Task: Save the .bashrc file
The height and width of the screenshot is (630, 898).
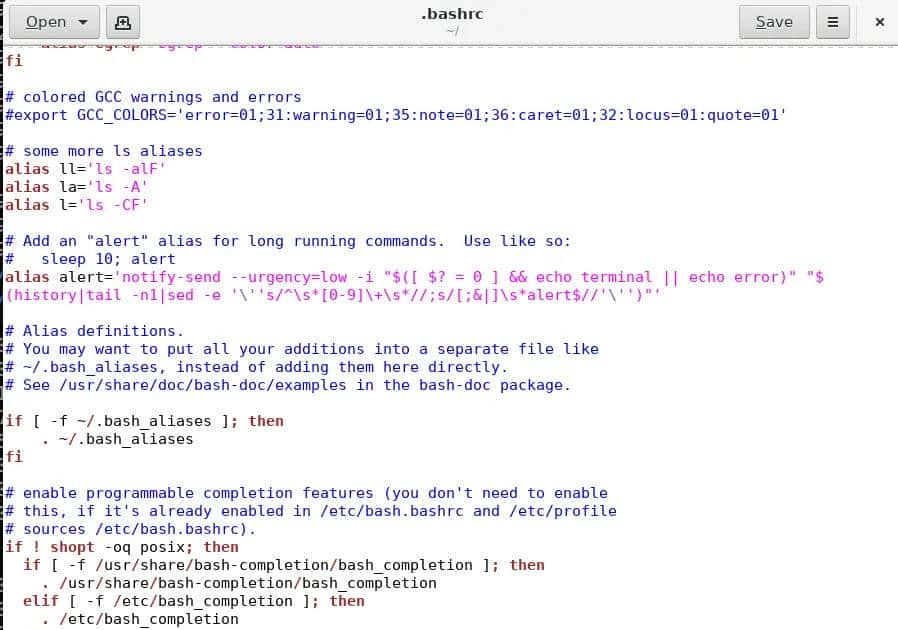Action: (773, 21)
